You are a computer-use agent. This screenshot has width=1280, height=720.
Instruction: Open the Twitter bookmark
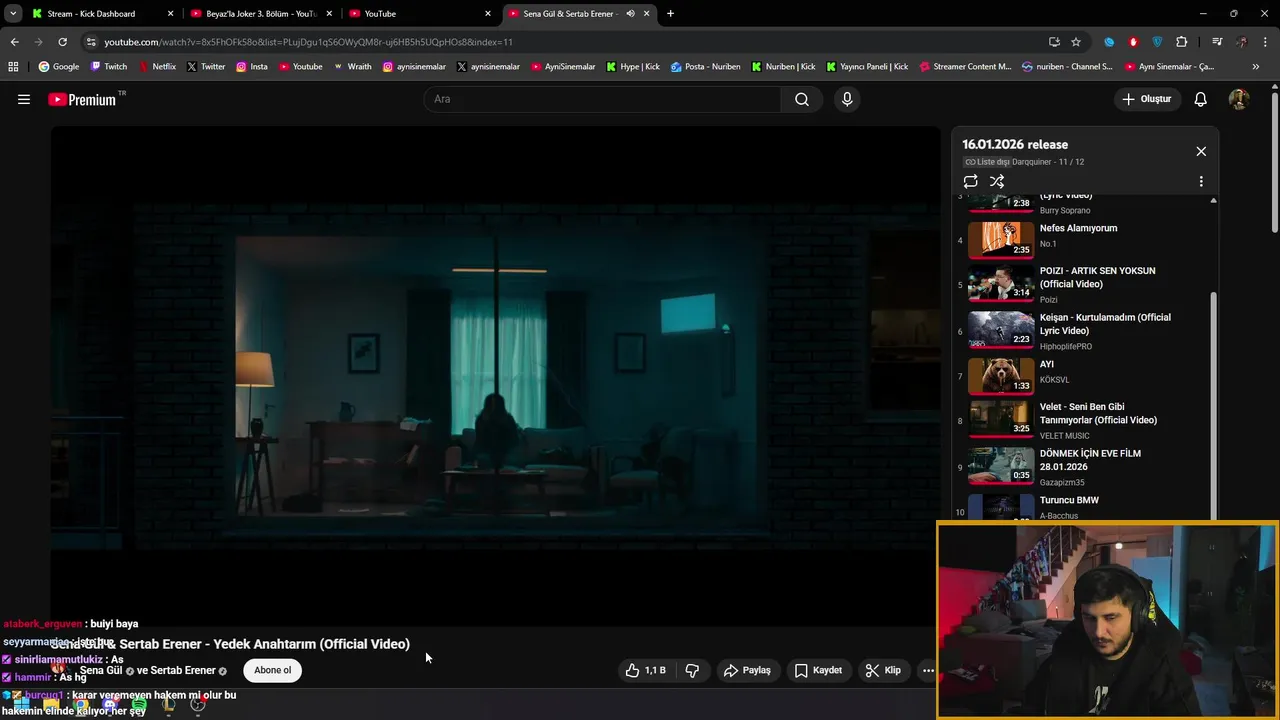point(206,67)
